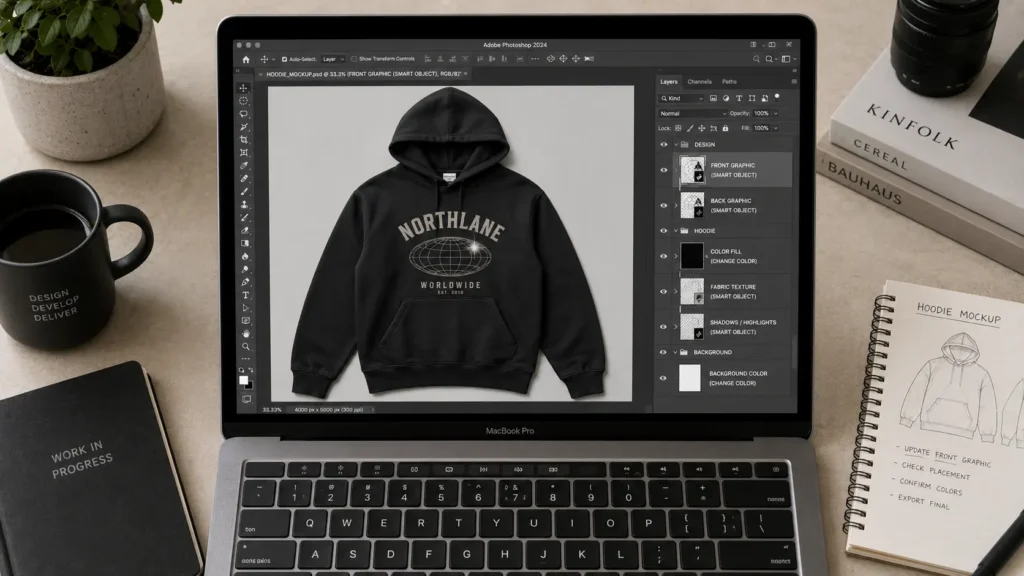Viewport: 1024px width, 576px height.
Task: Select the HOODIE_MOCKUP.psd document tab
Action: [363, 74]
